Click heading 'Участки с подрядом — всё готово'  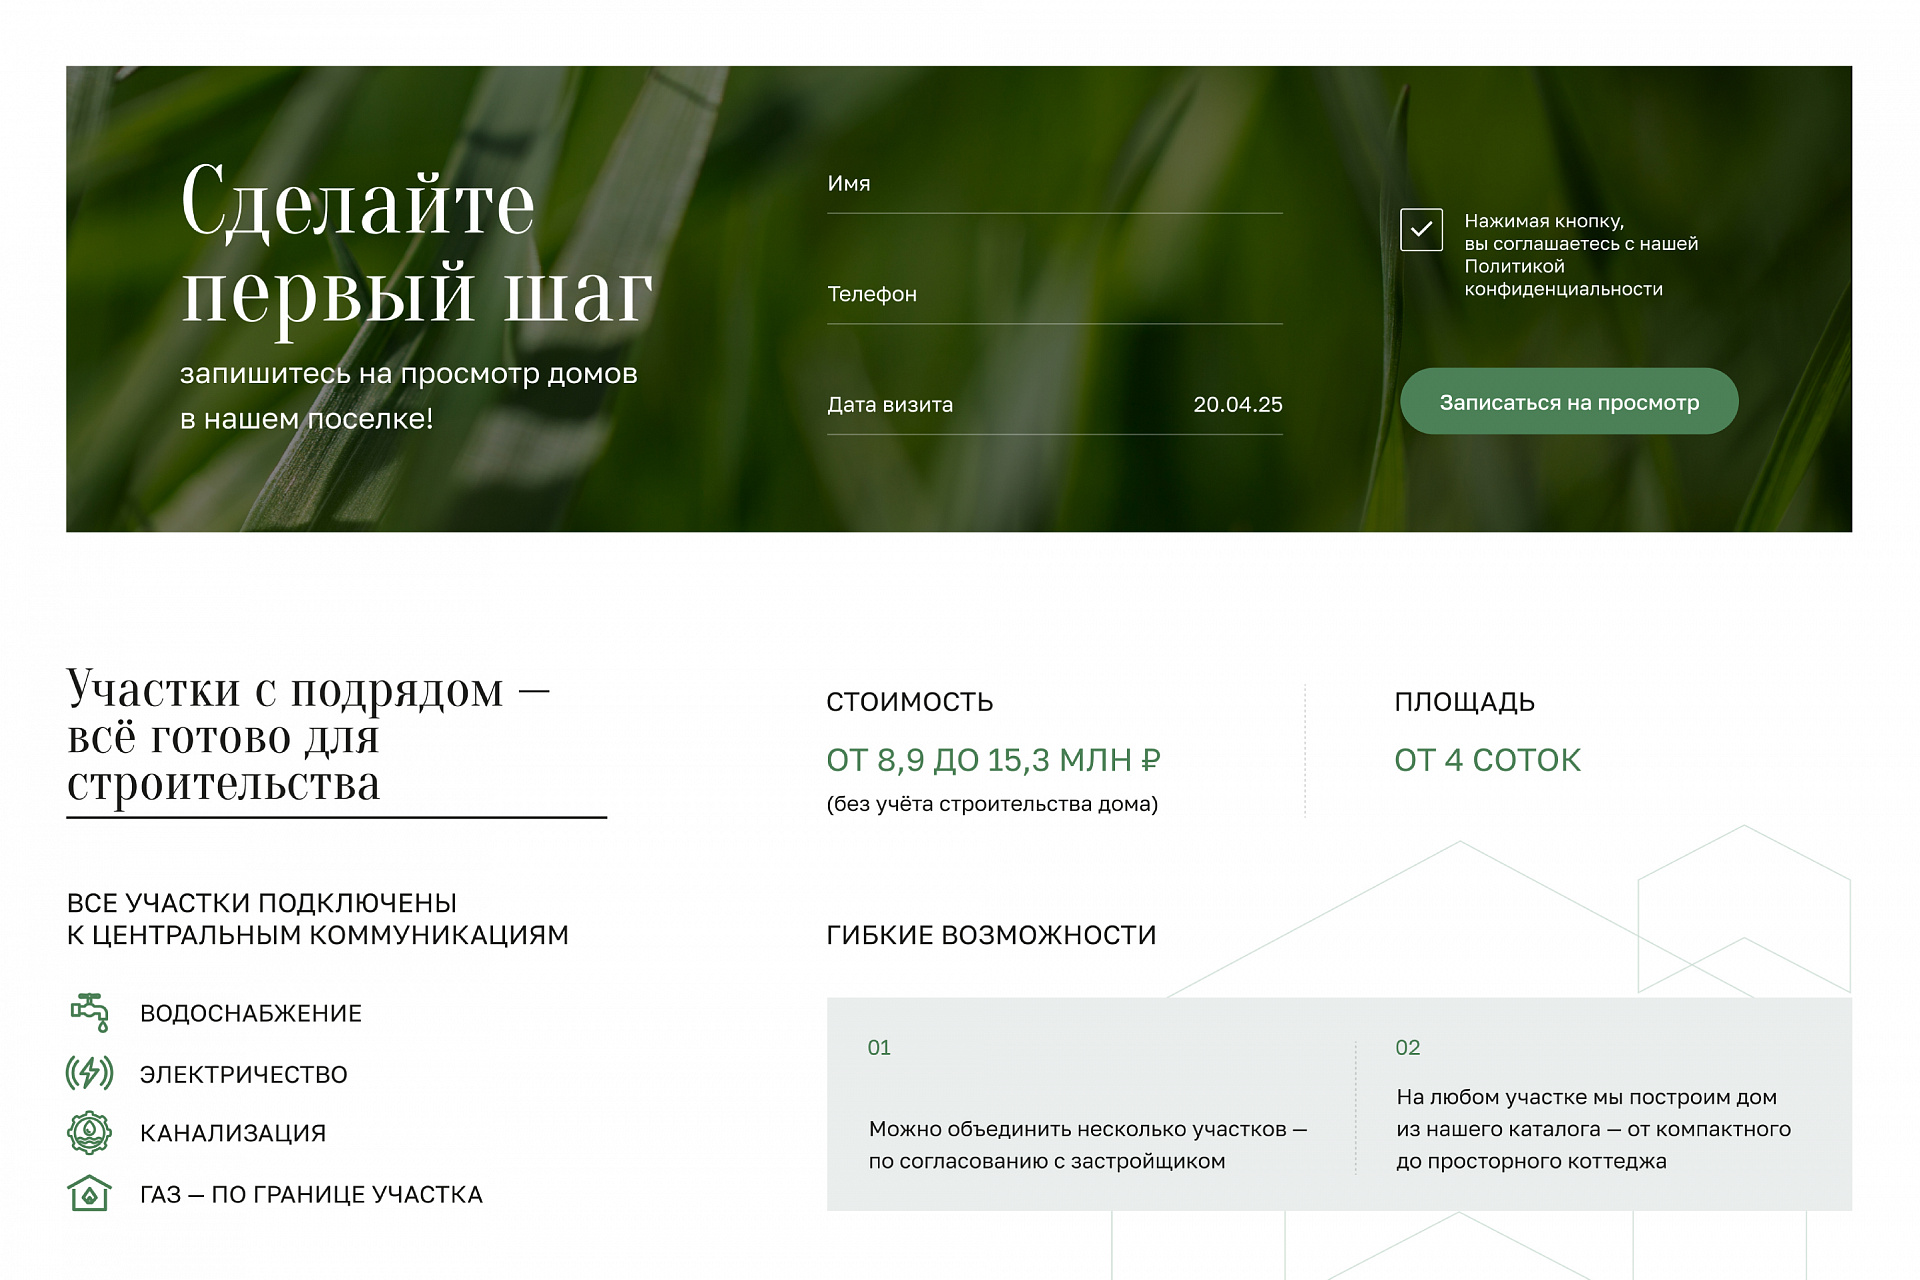tap(308, 735)
